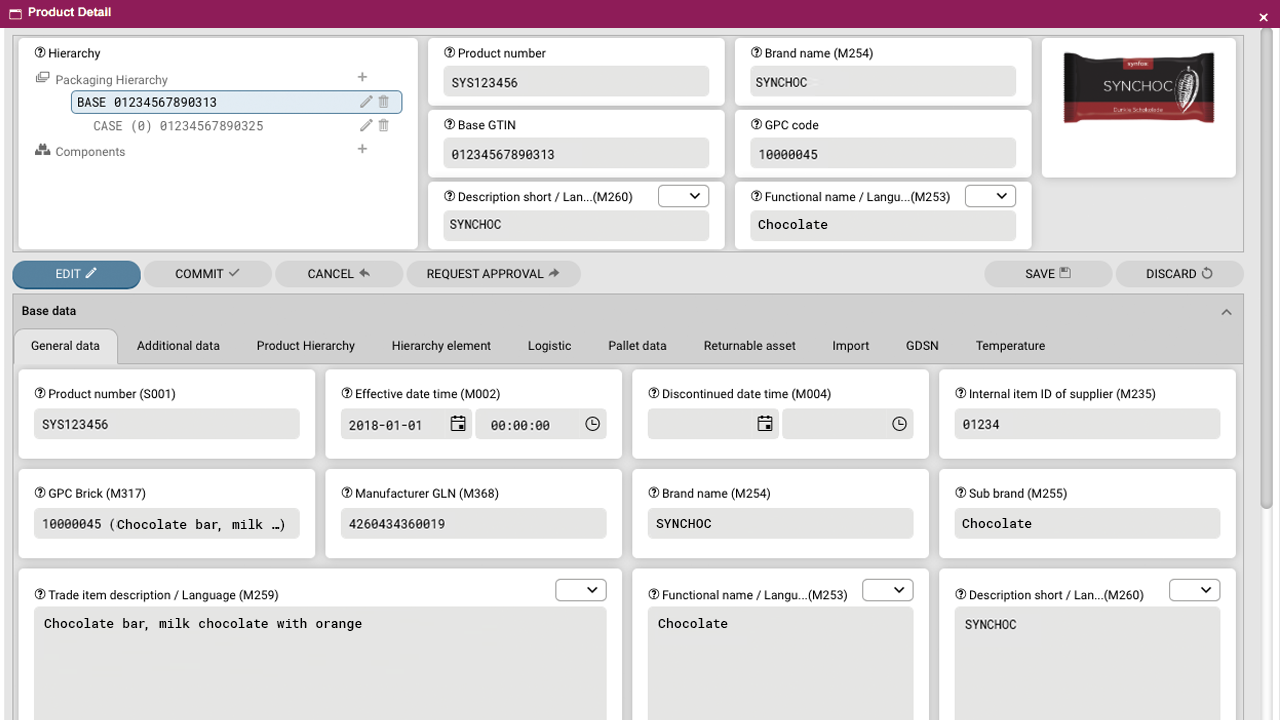Screen dimensions: 1280x720
Task: Click the GPC Brick input field
Action: point(167,524)
